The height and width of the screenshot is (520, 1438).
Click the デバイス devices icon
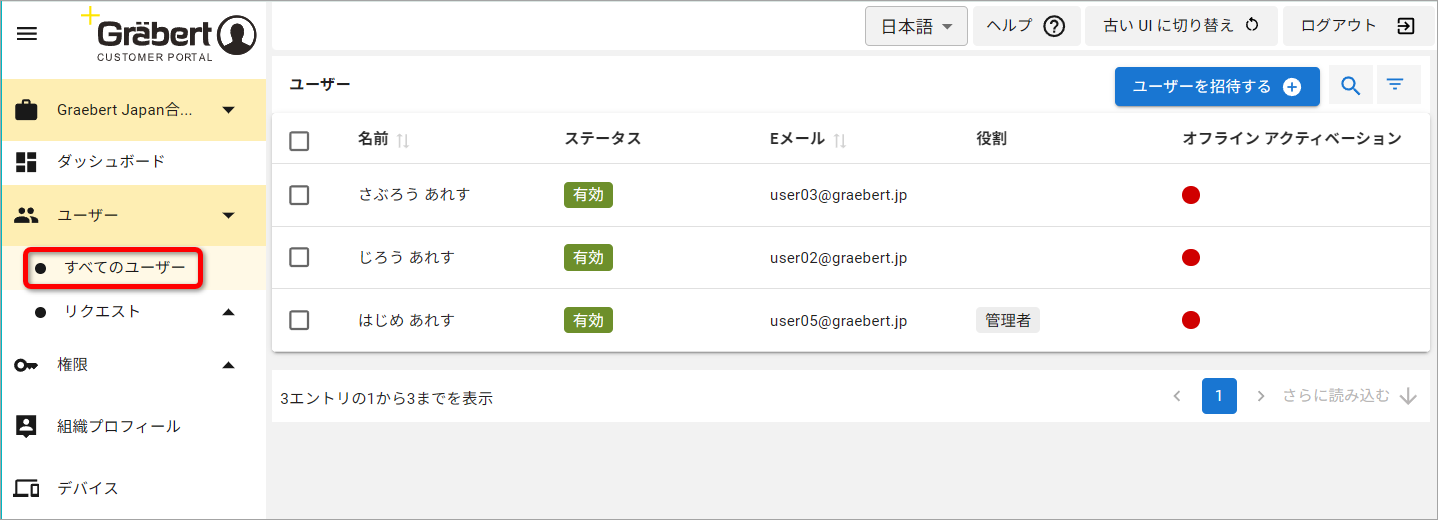click(27, 489)
